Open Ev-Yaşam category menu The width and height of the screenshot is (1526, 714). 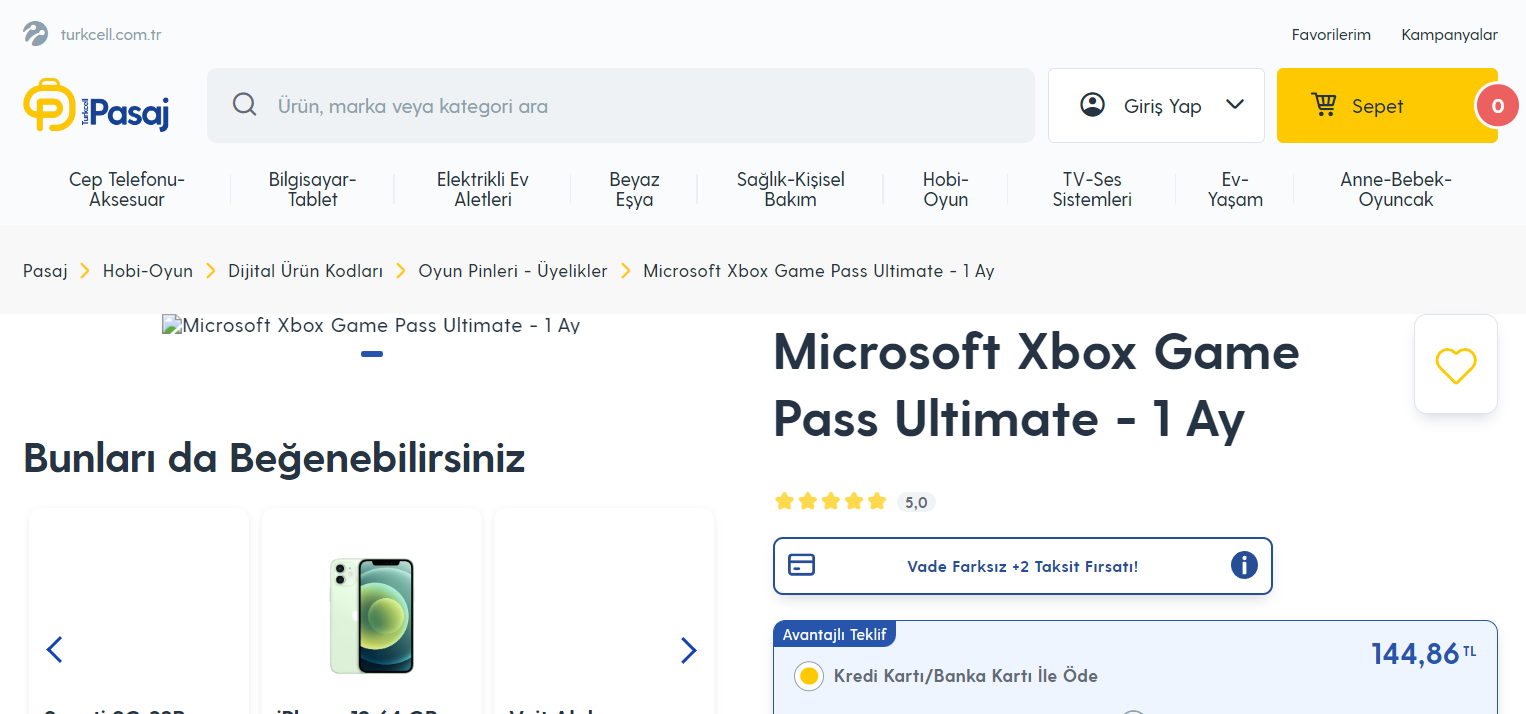(x=1235, y=189)
